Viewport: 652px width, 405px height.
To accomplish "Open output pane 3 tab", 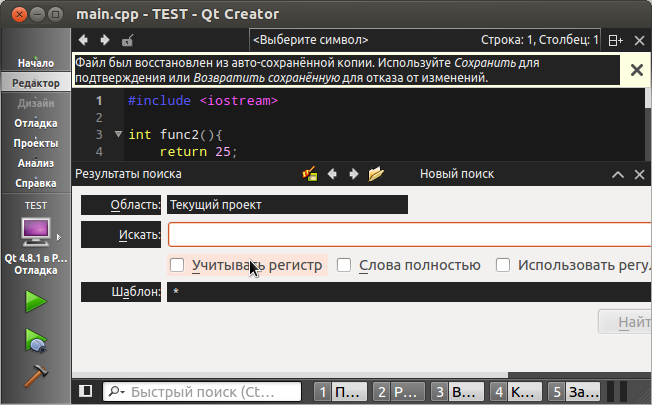I will [x=457, y=392].
